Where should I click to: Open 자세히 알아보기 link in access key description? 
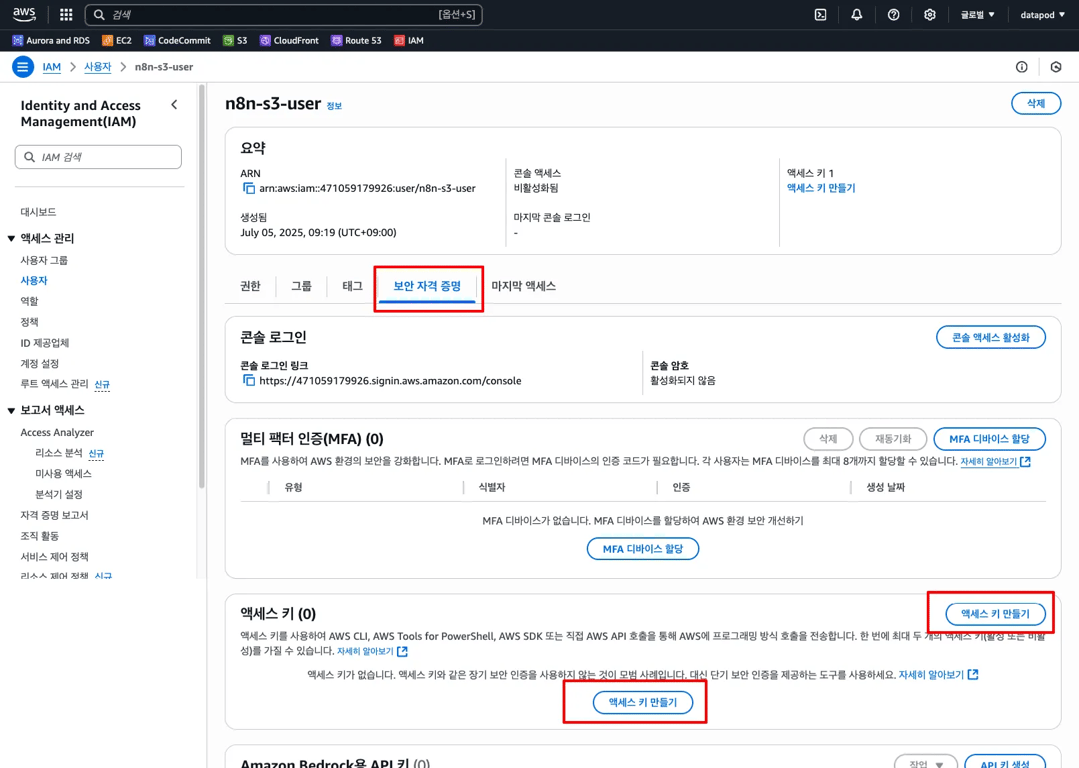pos(372,651)
